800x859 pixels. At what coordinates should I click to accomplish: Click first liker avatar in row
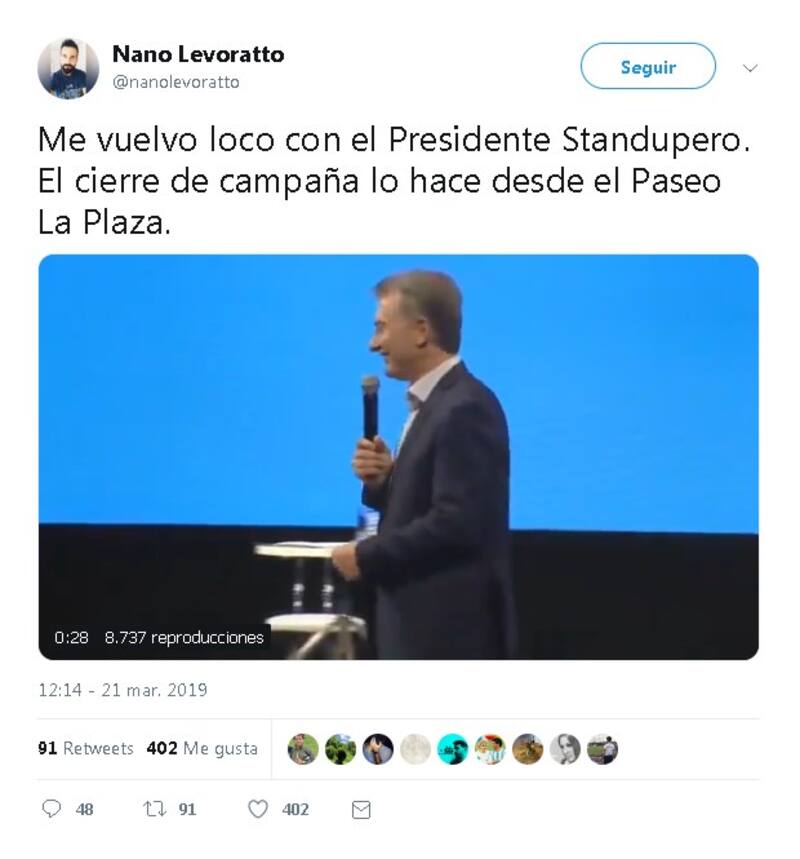303,749
